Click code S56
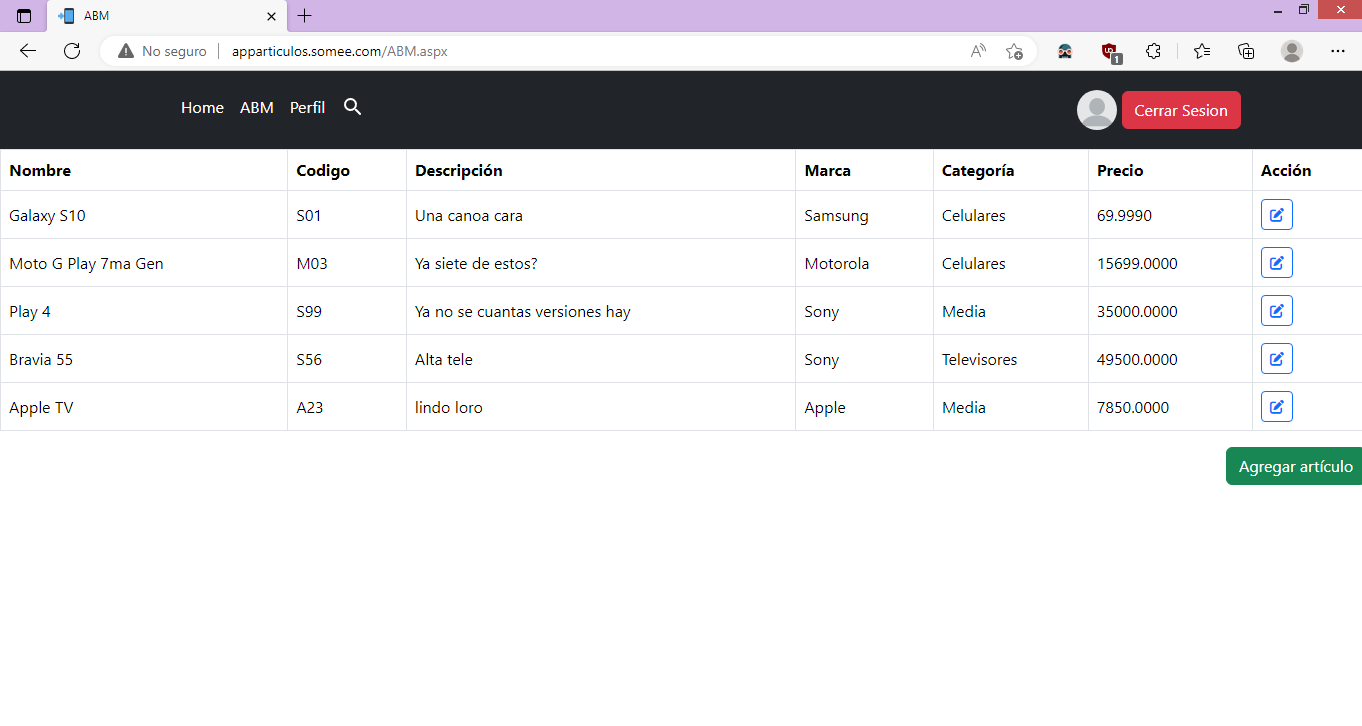Image resolution: width=1362 pixels, height=726 pixels. (x=309, y=359)
